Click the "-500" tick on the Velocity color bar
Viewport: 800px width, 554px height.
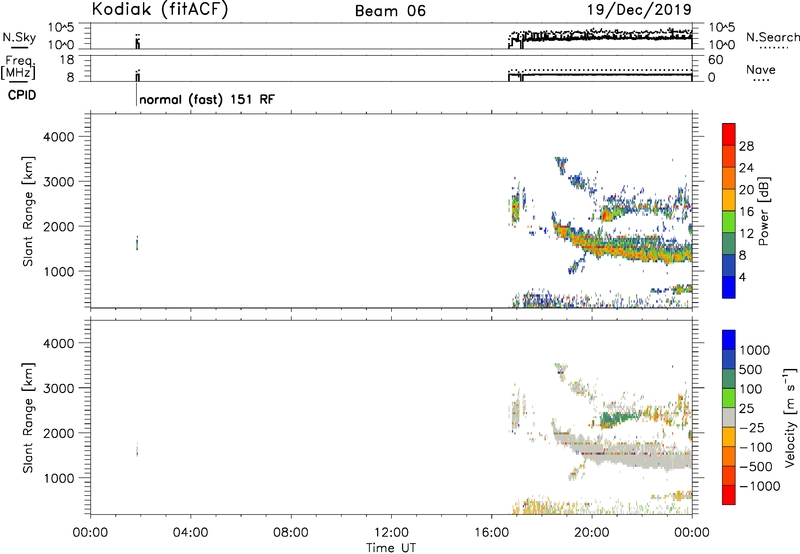pos(756,467)
